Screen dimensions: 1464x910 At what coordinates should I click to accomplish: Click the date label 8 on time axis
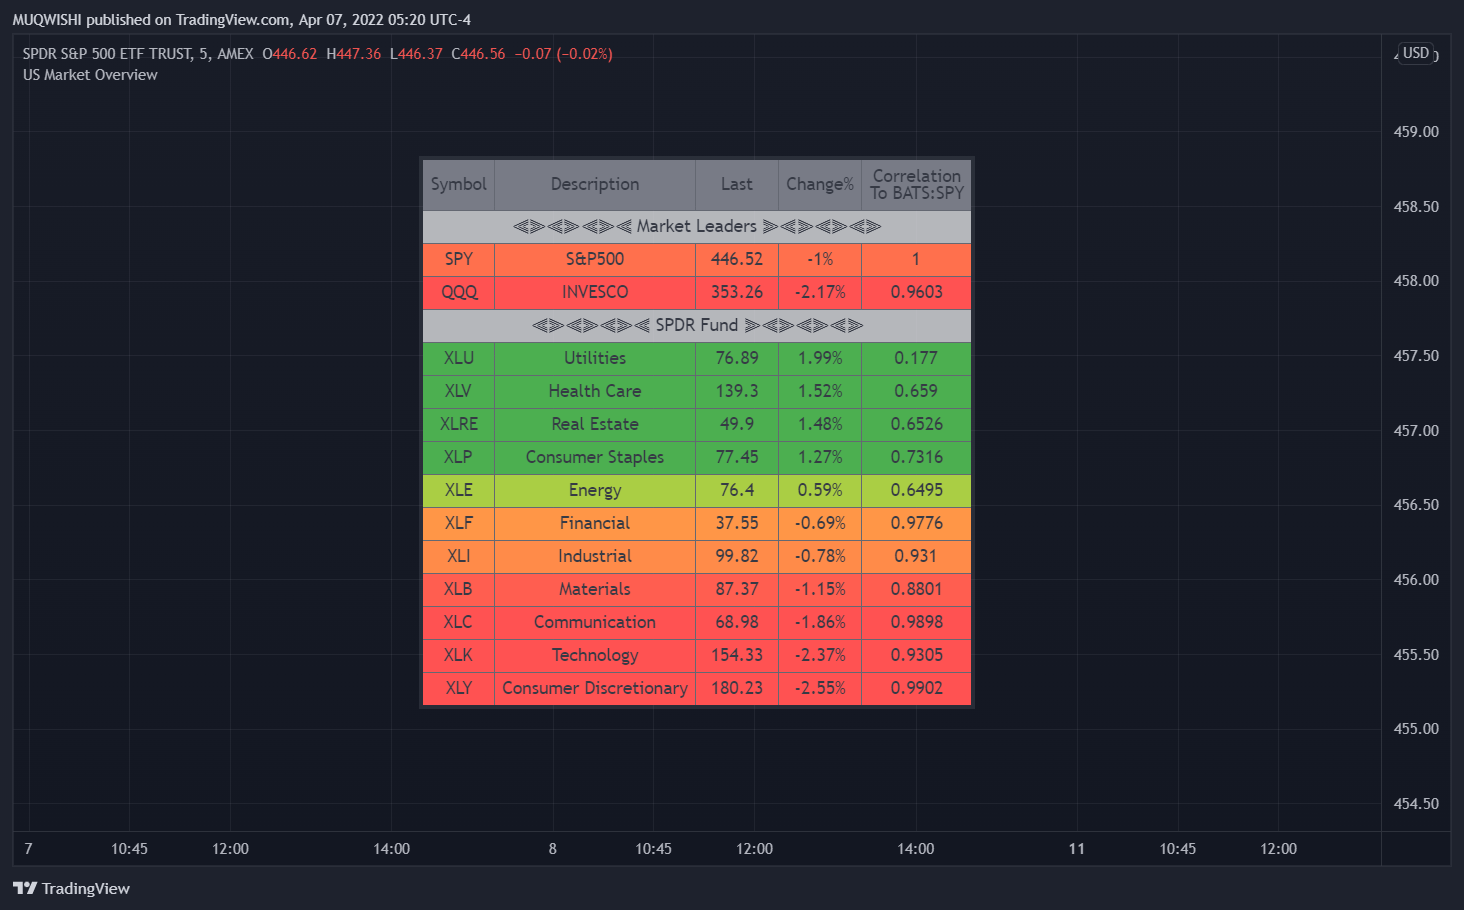coord(552,849)
